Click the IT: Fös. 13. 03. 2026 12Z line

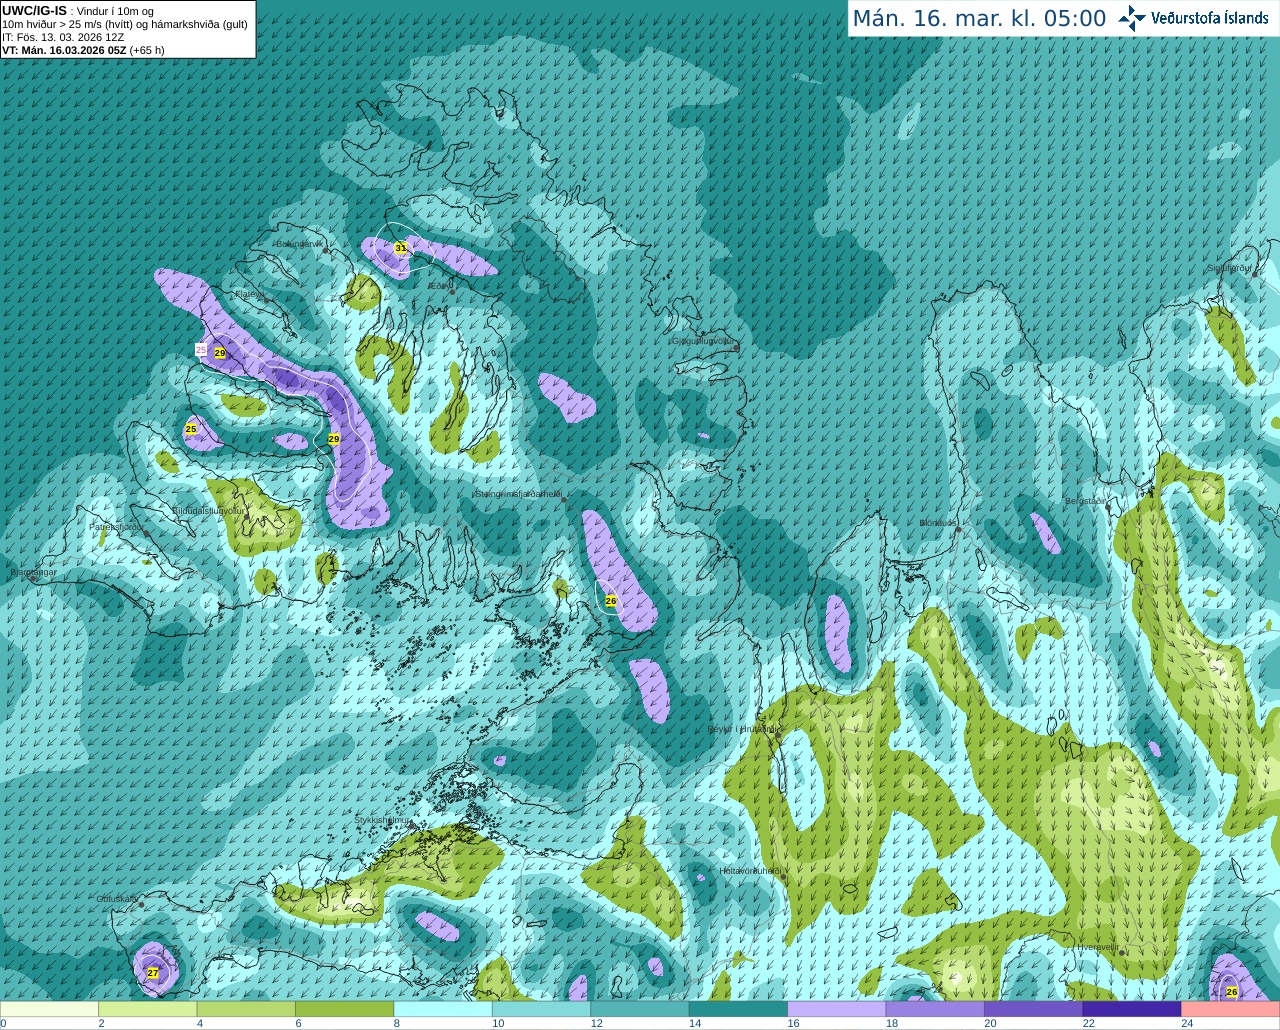click(63, 37)
